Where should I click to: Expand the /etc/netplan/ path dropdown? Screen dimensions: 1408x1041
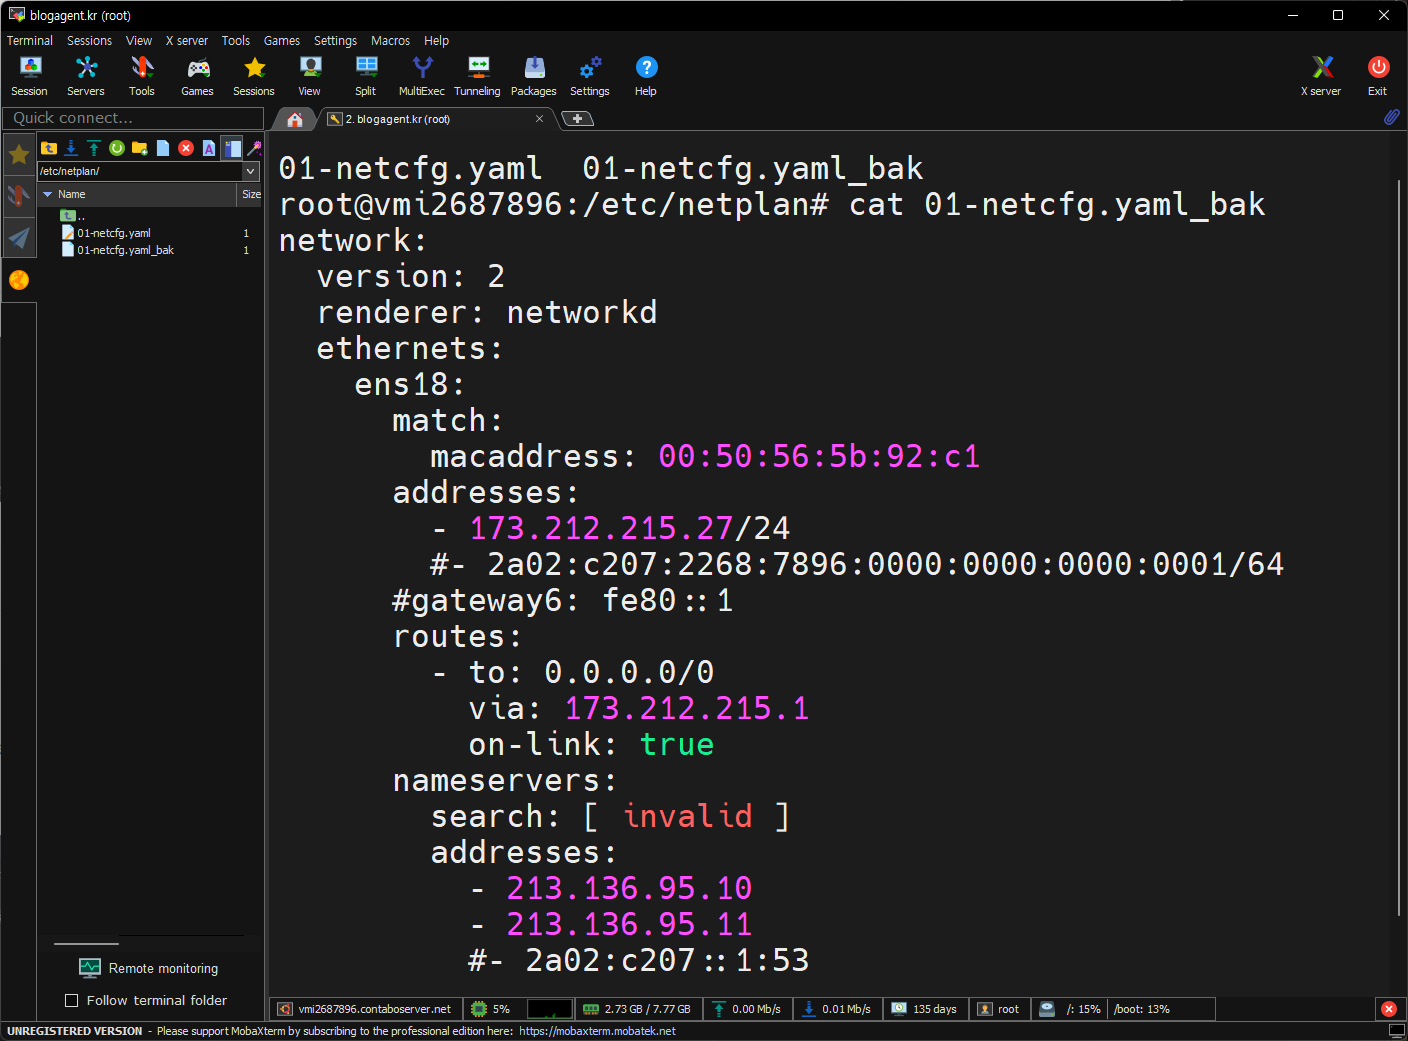point(251,171)
